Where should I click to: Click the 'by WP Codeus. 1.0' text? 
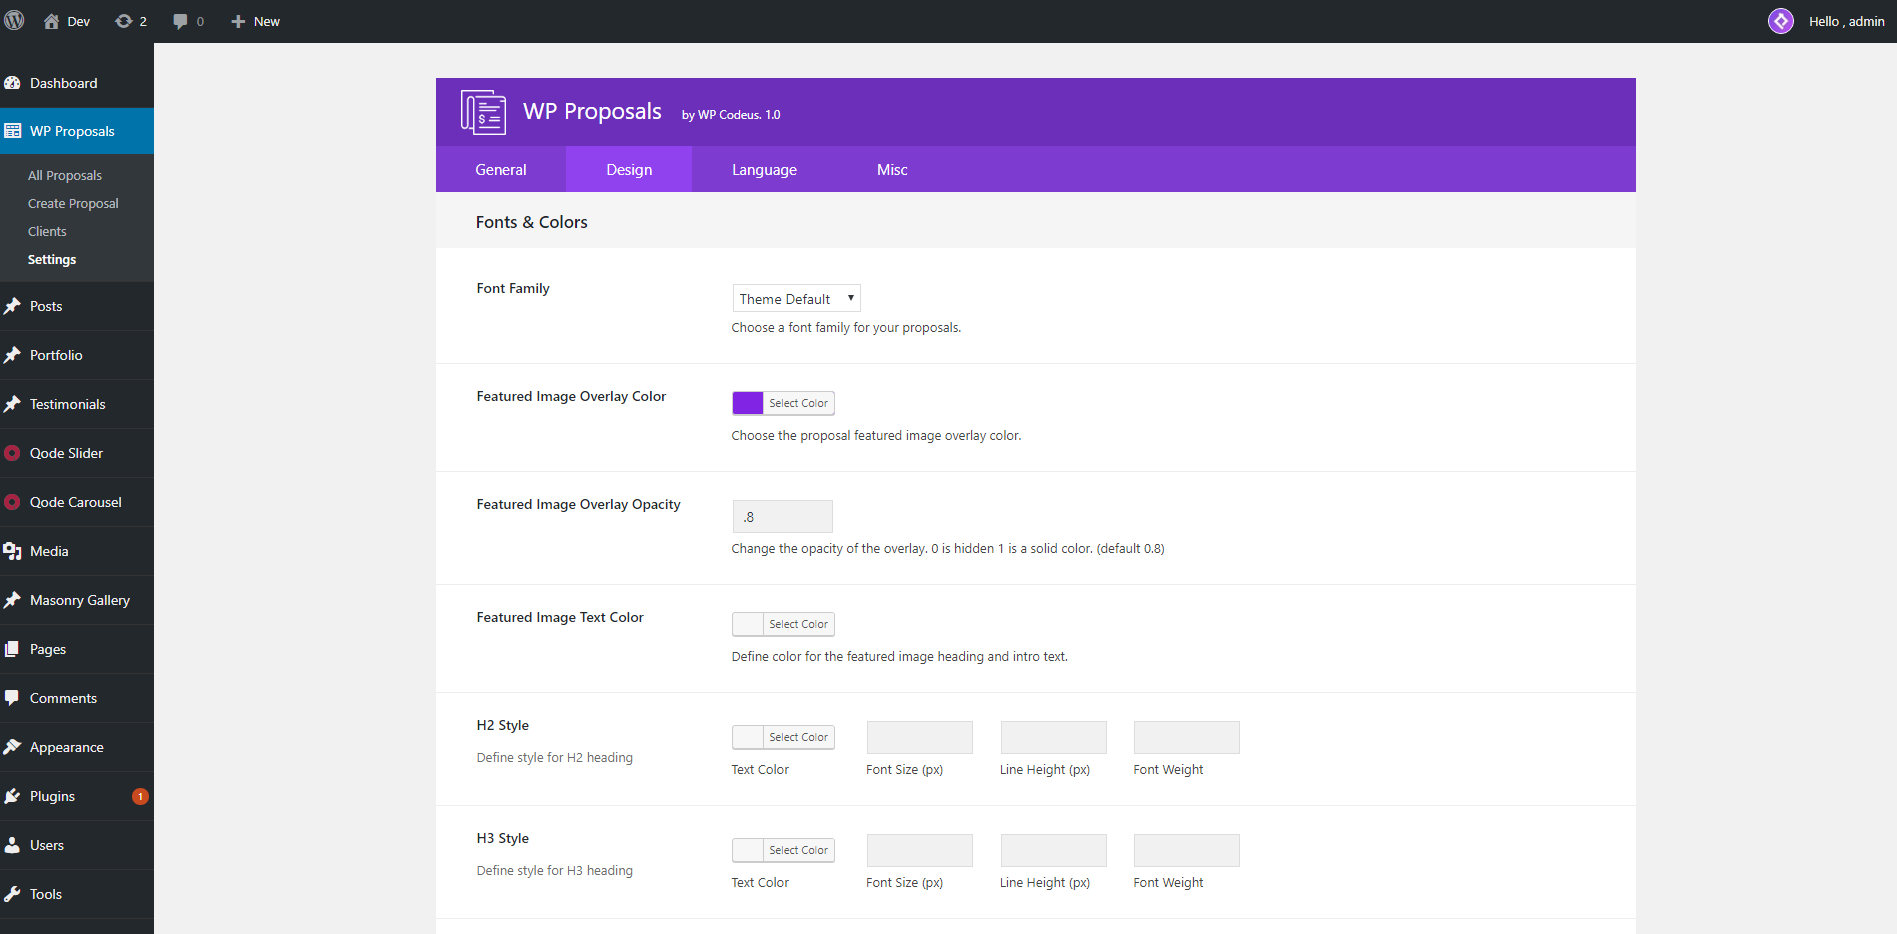pos(731,115)
